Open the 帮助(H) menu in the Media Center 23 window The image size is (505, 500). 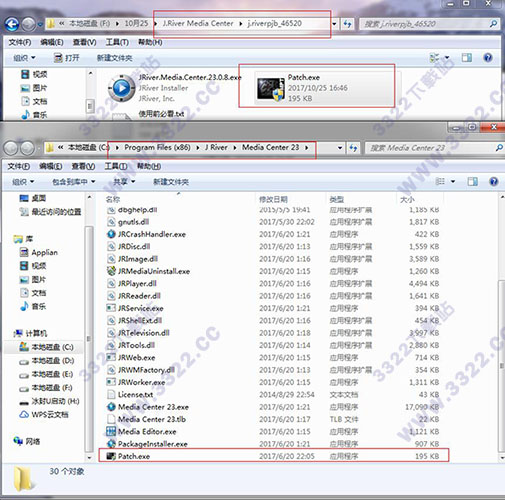click(149, 166)
